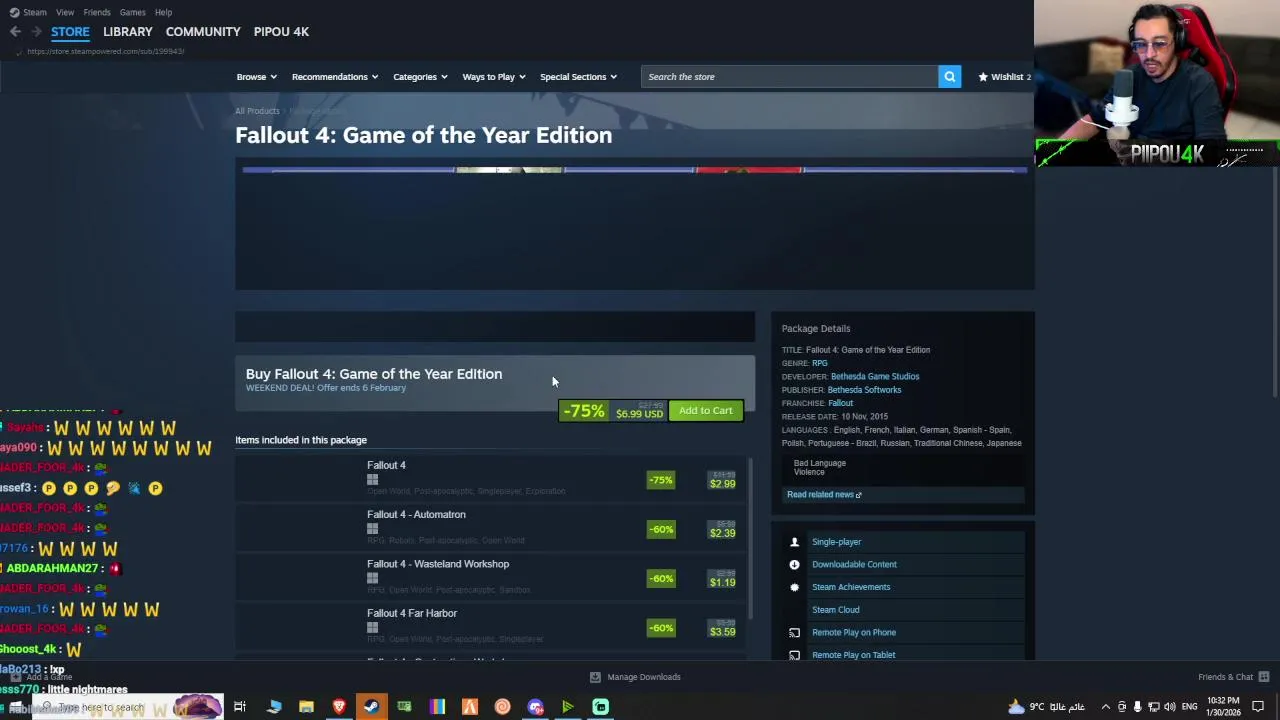Click the green play-arrow taskbar icon

click(x=567, y=707)
